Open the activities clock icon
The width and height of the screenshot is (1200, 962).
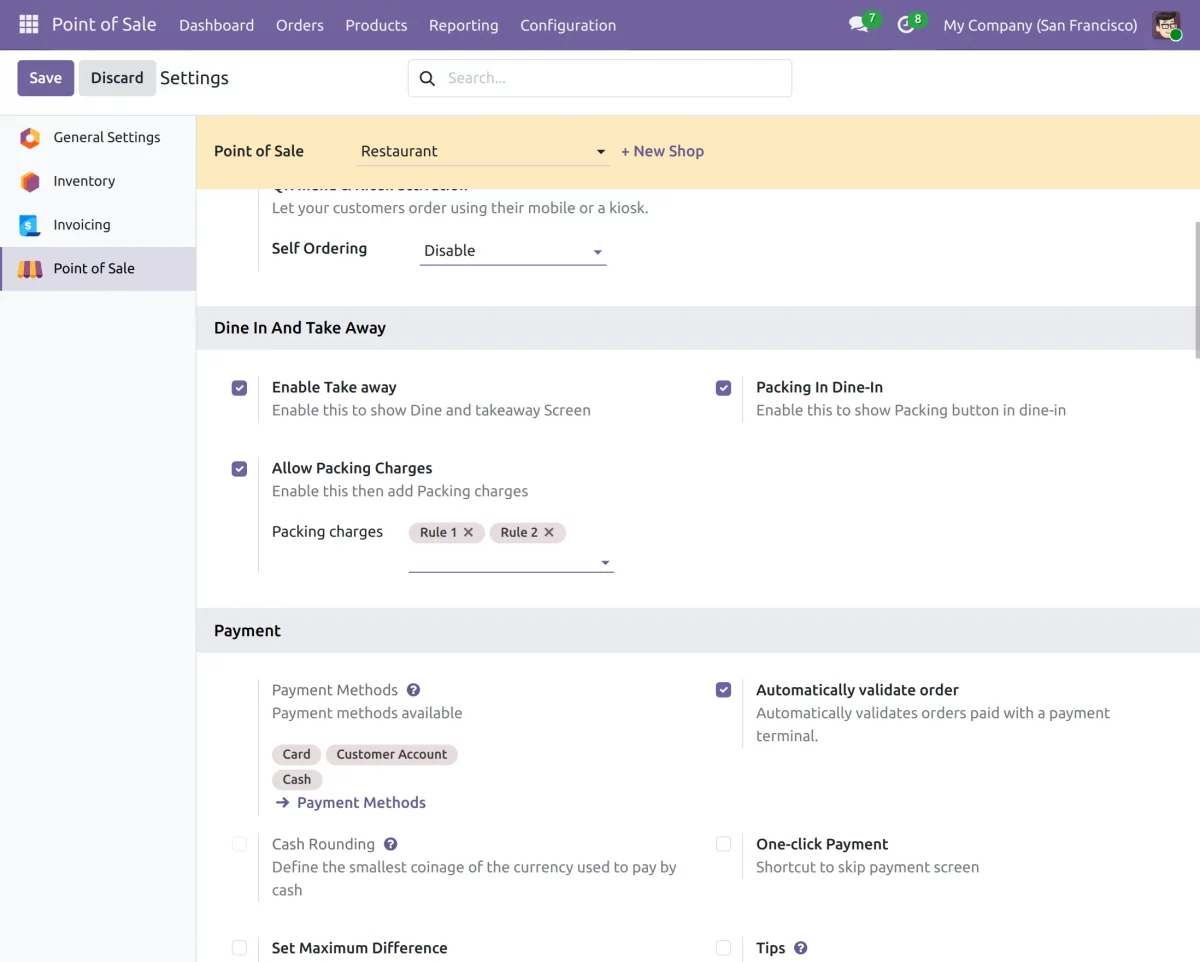point(906,25)
